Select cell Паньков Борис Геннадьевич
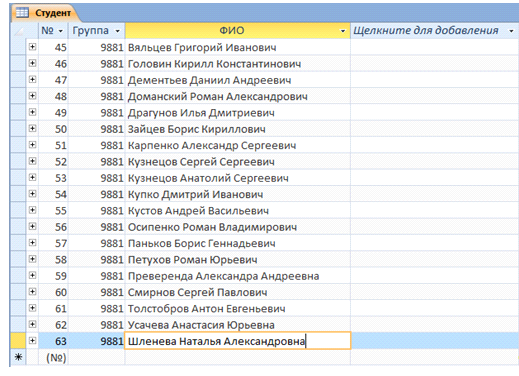The image size is (519, 376). pos(238,243)
